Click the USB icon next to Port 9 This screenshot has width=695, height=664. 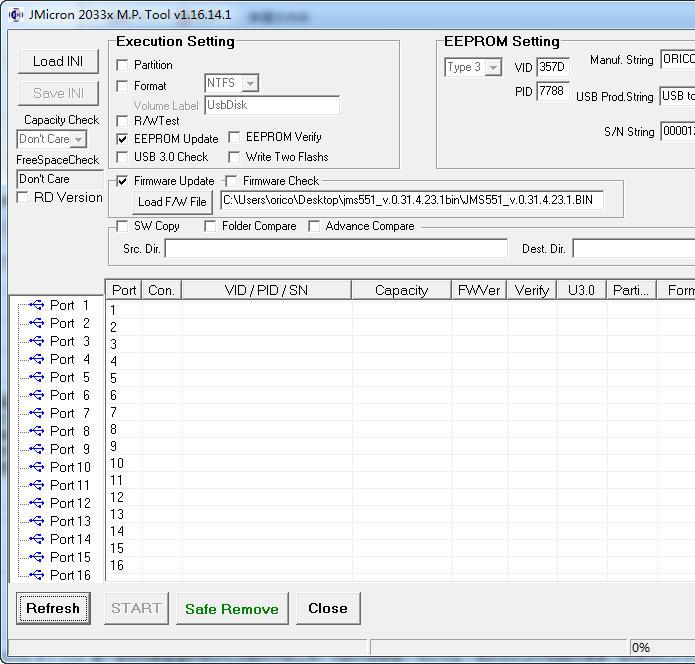pos(37,449)
